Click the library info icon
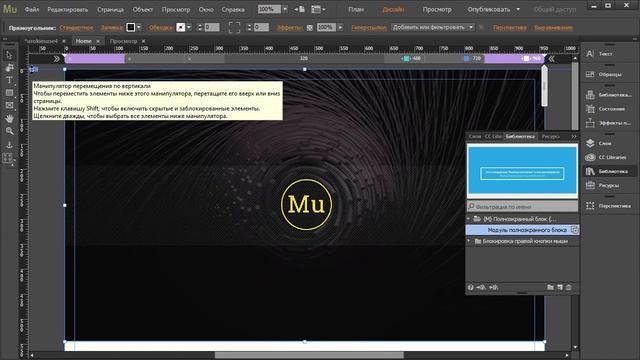Image resolution: width=640 pixels, height=360 pixels. tap(471, 287)
